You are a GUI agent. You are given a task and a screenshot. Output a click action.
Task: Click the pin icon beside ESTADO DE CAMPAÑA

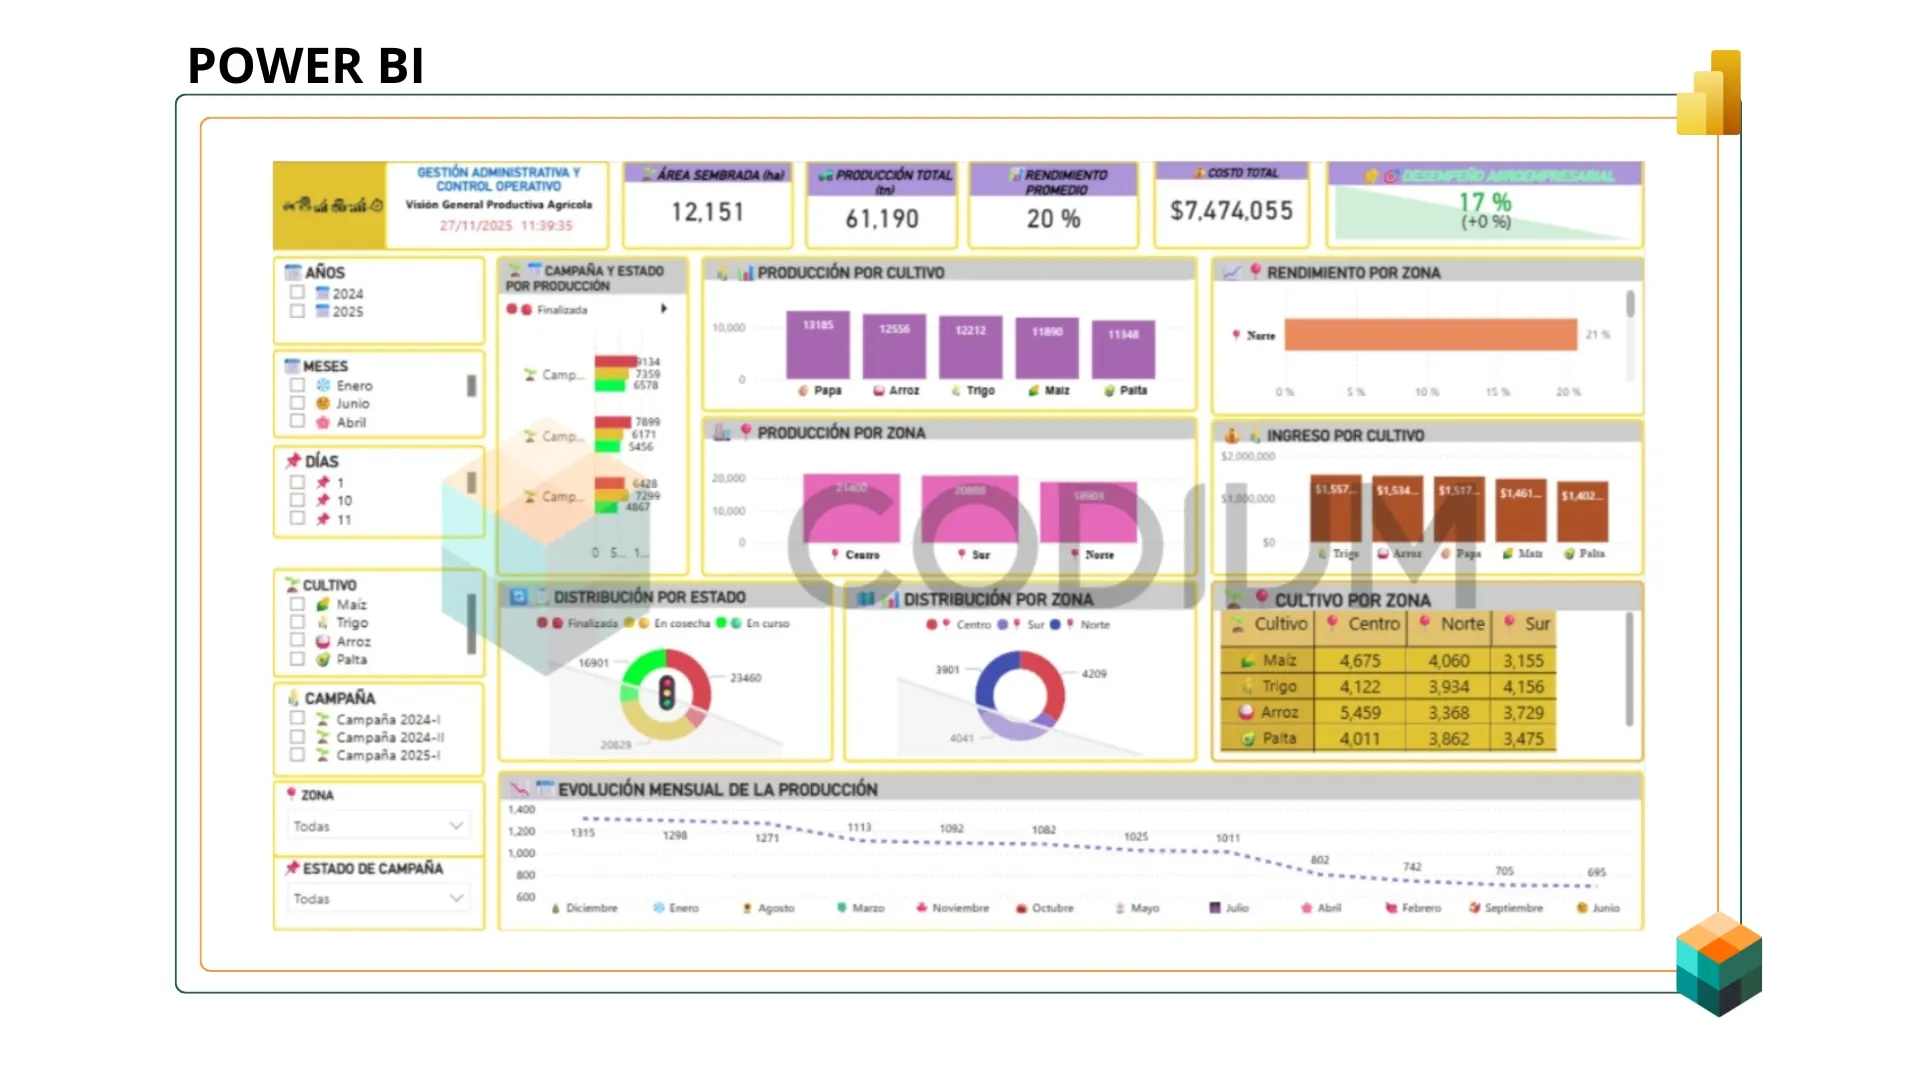point(292,868)
